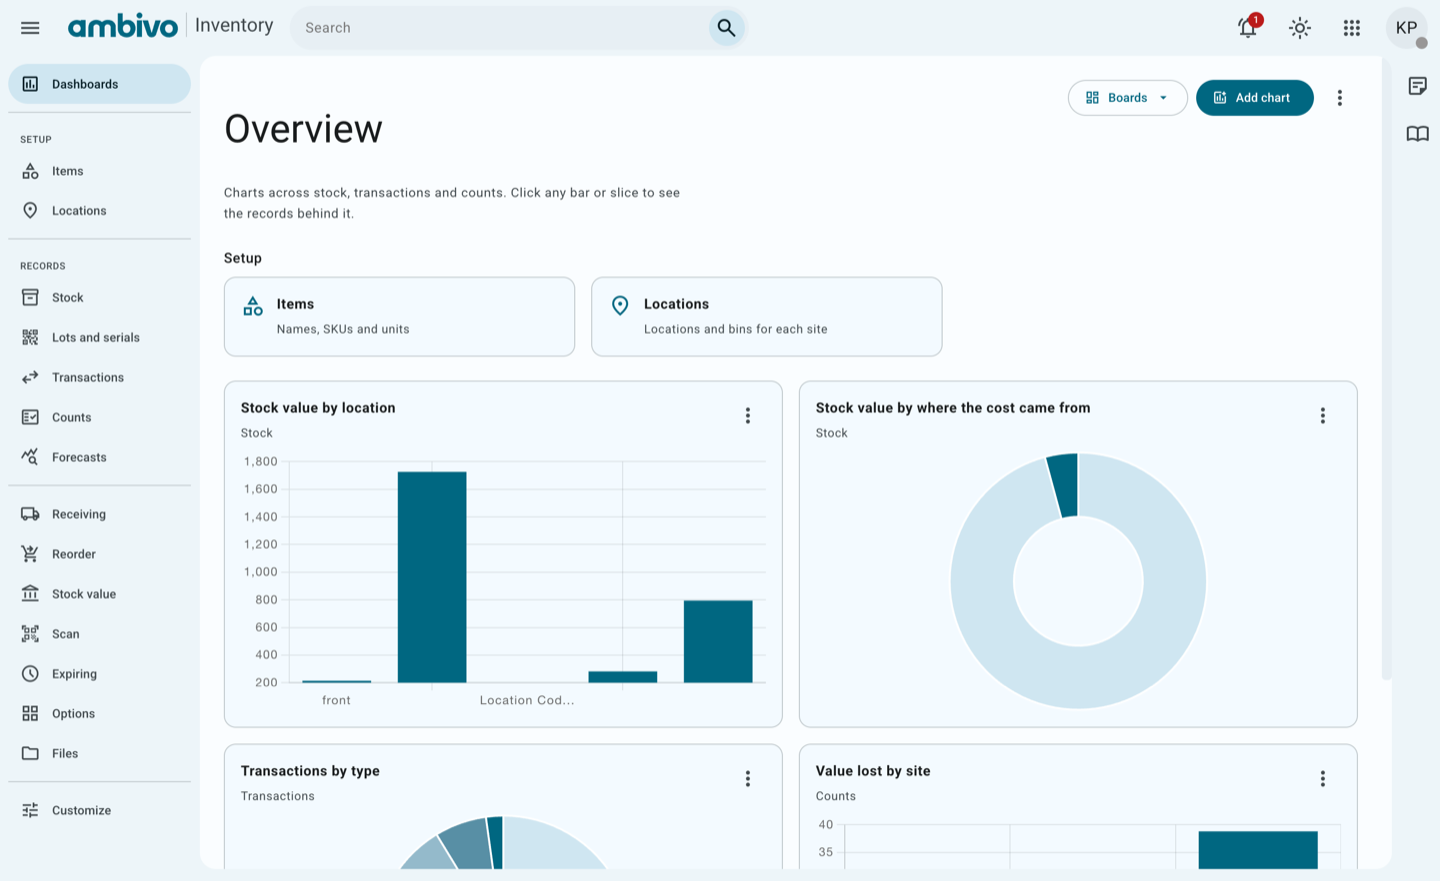Click the search magnifier icon
Screen dimensions: 1440x881
(x=727, y=28)
